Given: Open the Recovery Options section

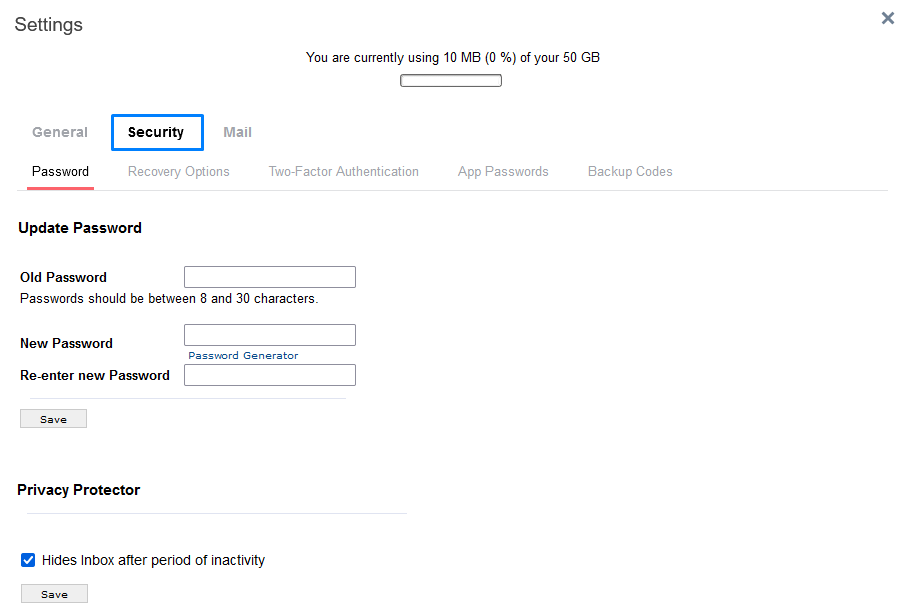Looking at the screenshot, I should (178, 171).
